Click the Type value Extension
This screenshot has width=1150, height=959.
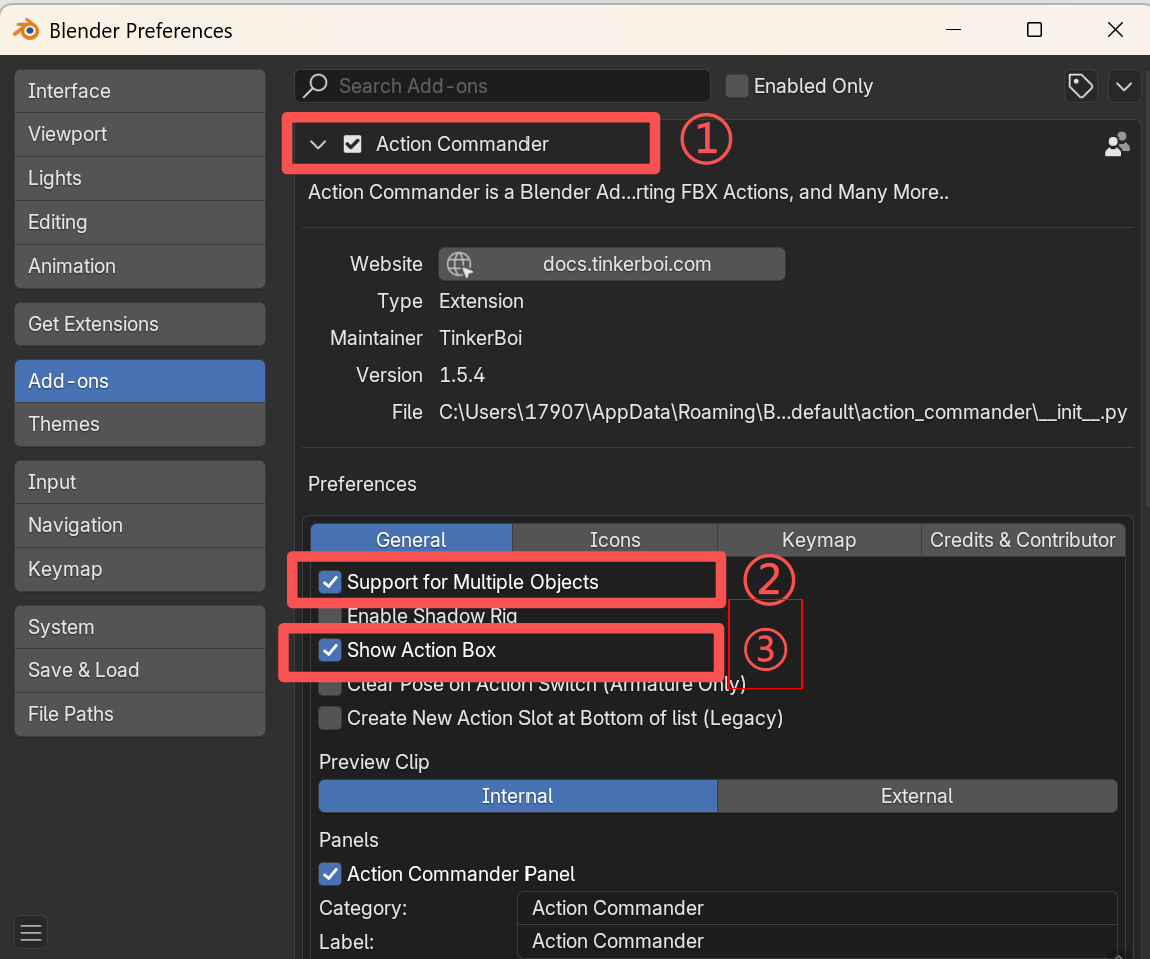click(481, 301)
